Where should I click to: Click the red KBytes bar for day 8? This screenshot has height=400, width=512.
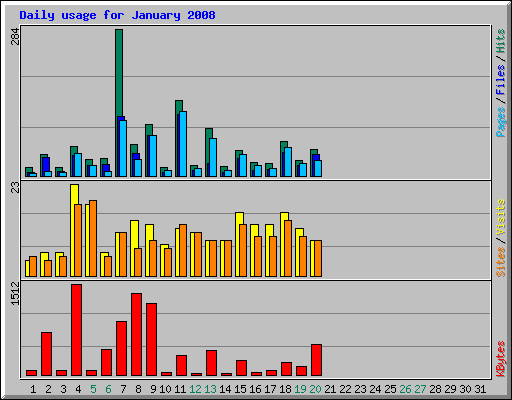pyautogui.click(x=136, y=335)
